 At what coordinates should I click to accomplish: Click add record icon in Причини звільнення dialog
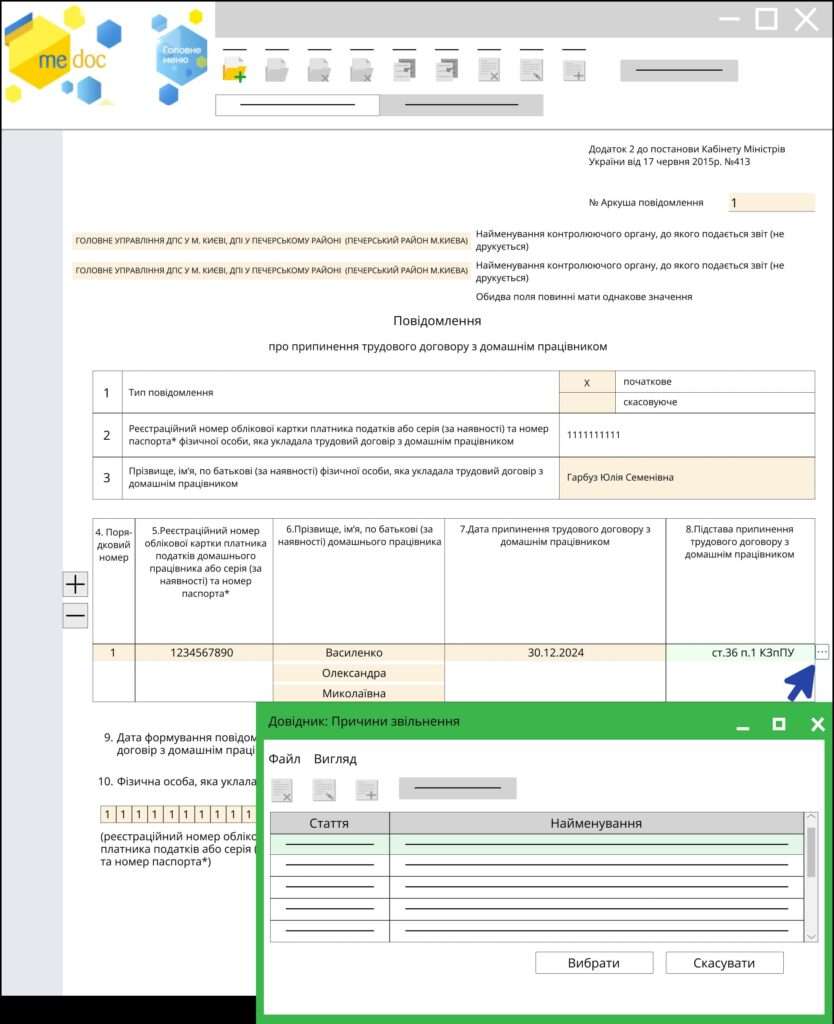coord(367,790)
